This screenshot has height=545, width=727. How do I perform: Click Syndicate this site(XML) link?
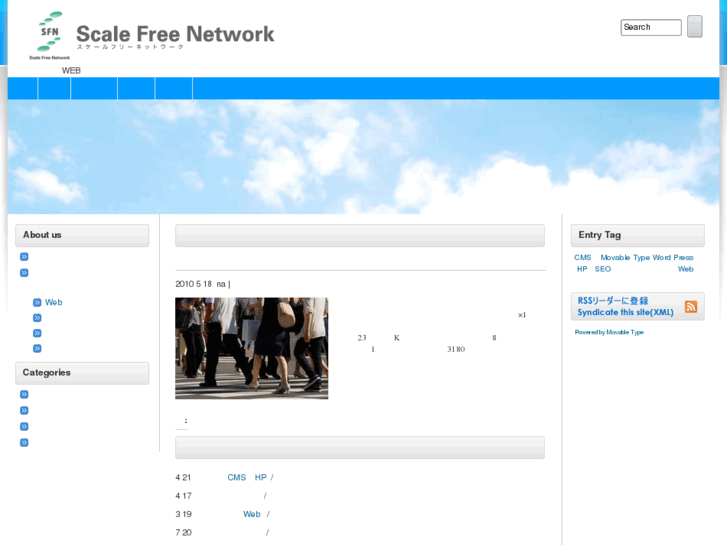coord(625,312)
